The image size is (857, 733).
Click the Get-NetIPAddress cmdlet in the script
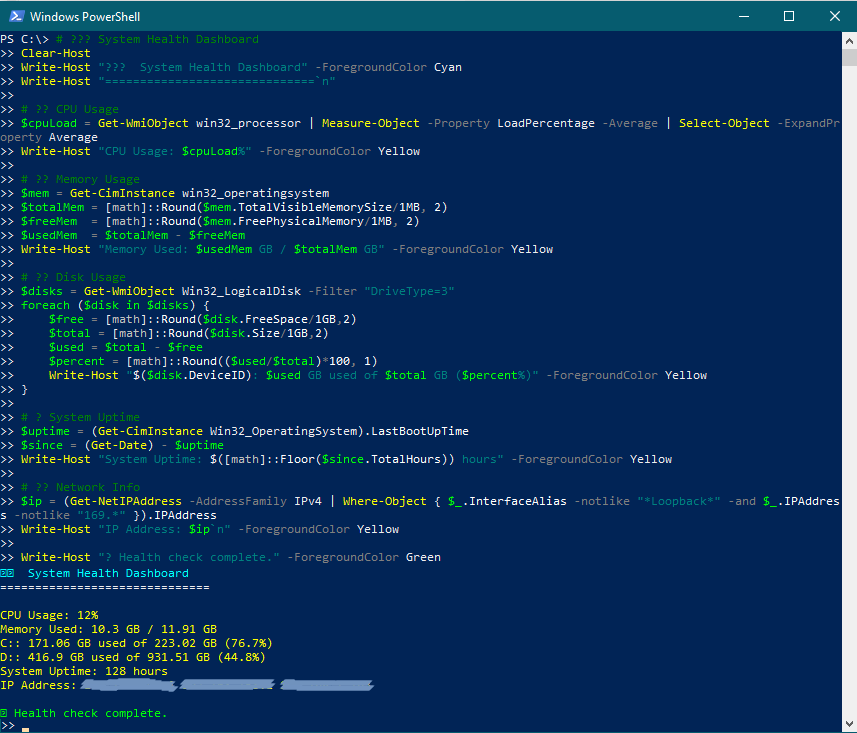click(112, 501)
